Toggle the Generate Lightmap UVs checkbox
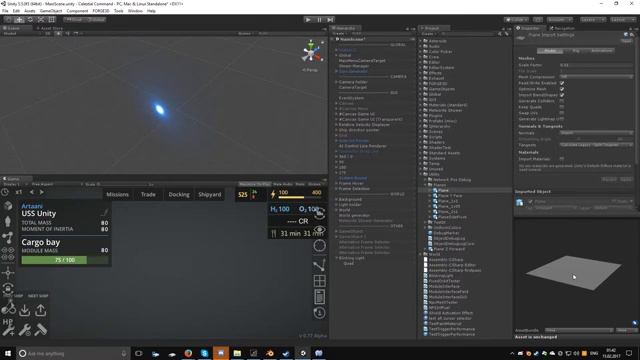This screenshot has height=360, width=640. pyautogui.click(x=562, y=119)
